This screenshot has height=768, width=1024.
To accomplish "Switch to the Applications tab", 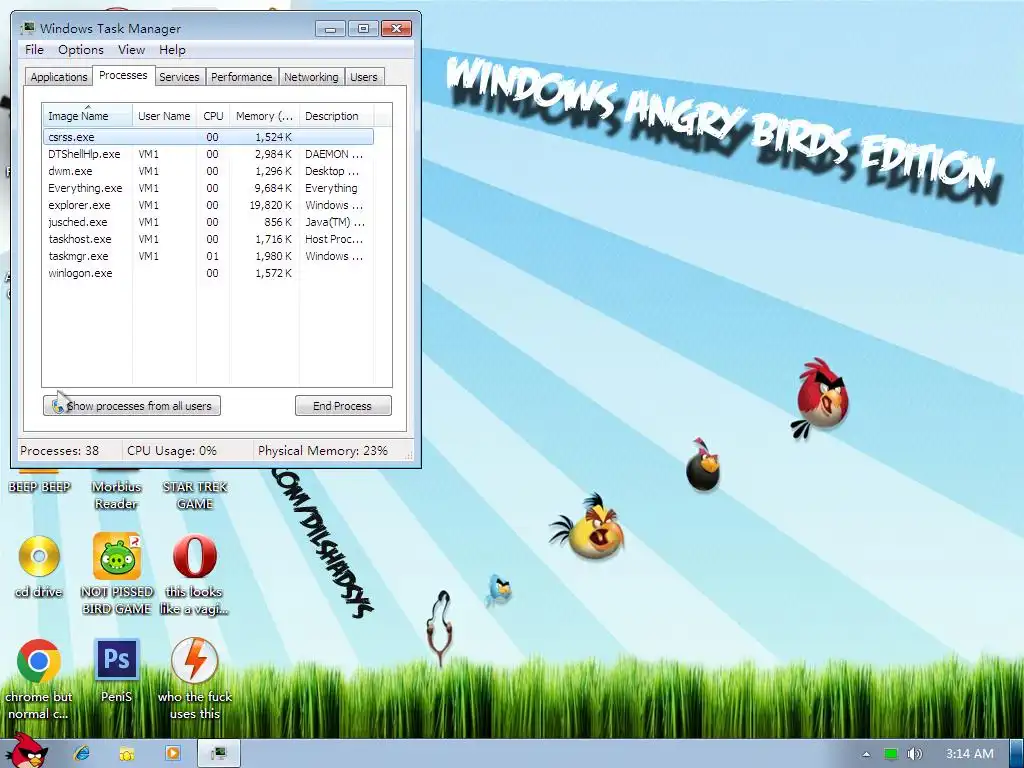I will pos(59,77).
